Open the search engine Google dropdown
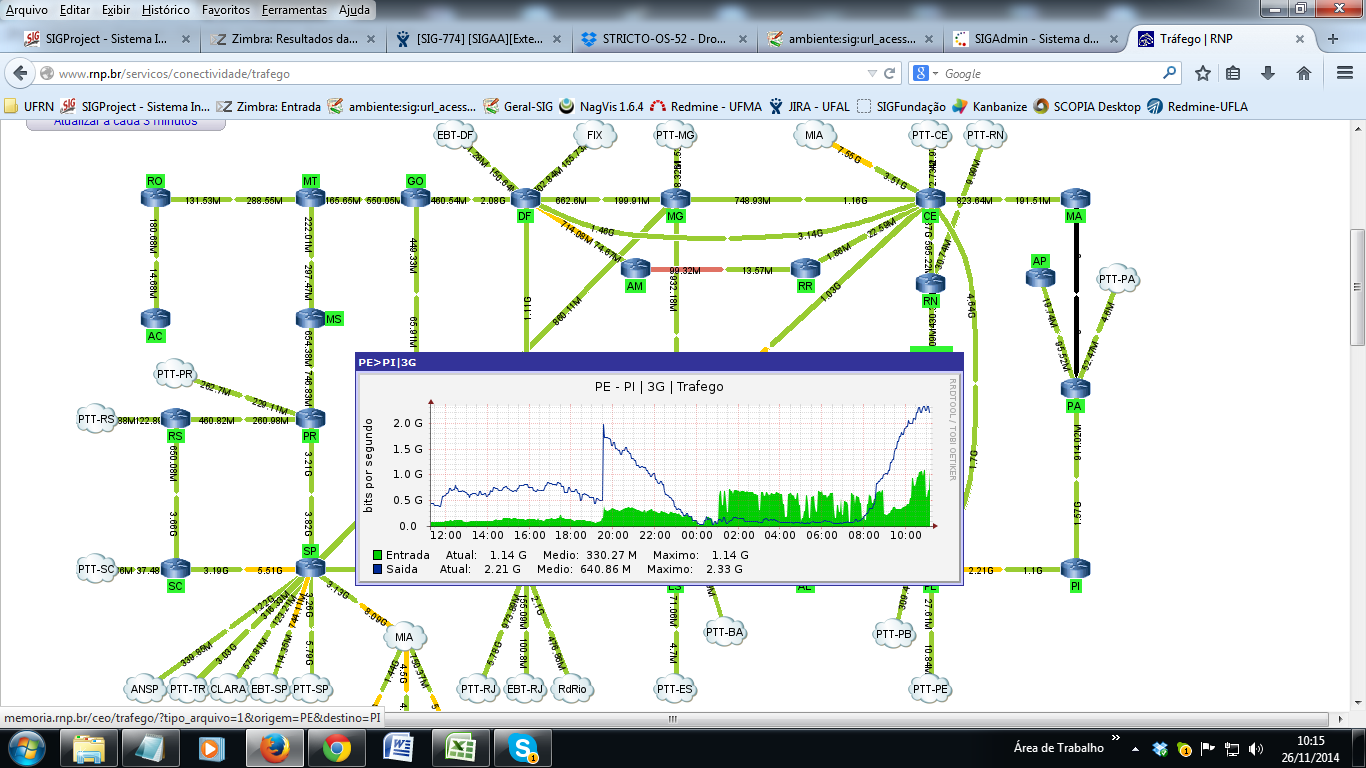Viewport: 1366px width, 768px height. click(925, 73)
